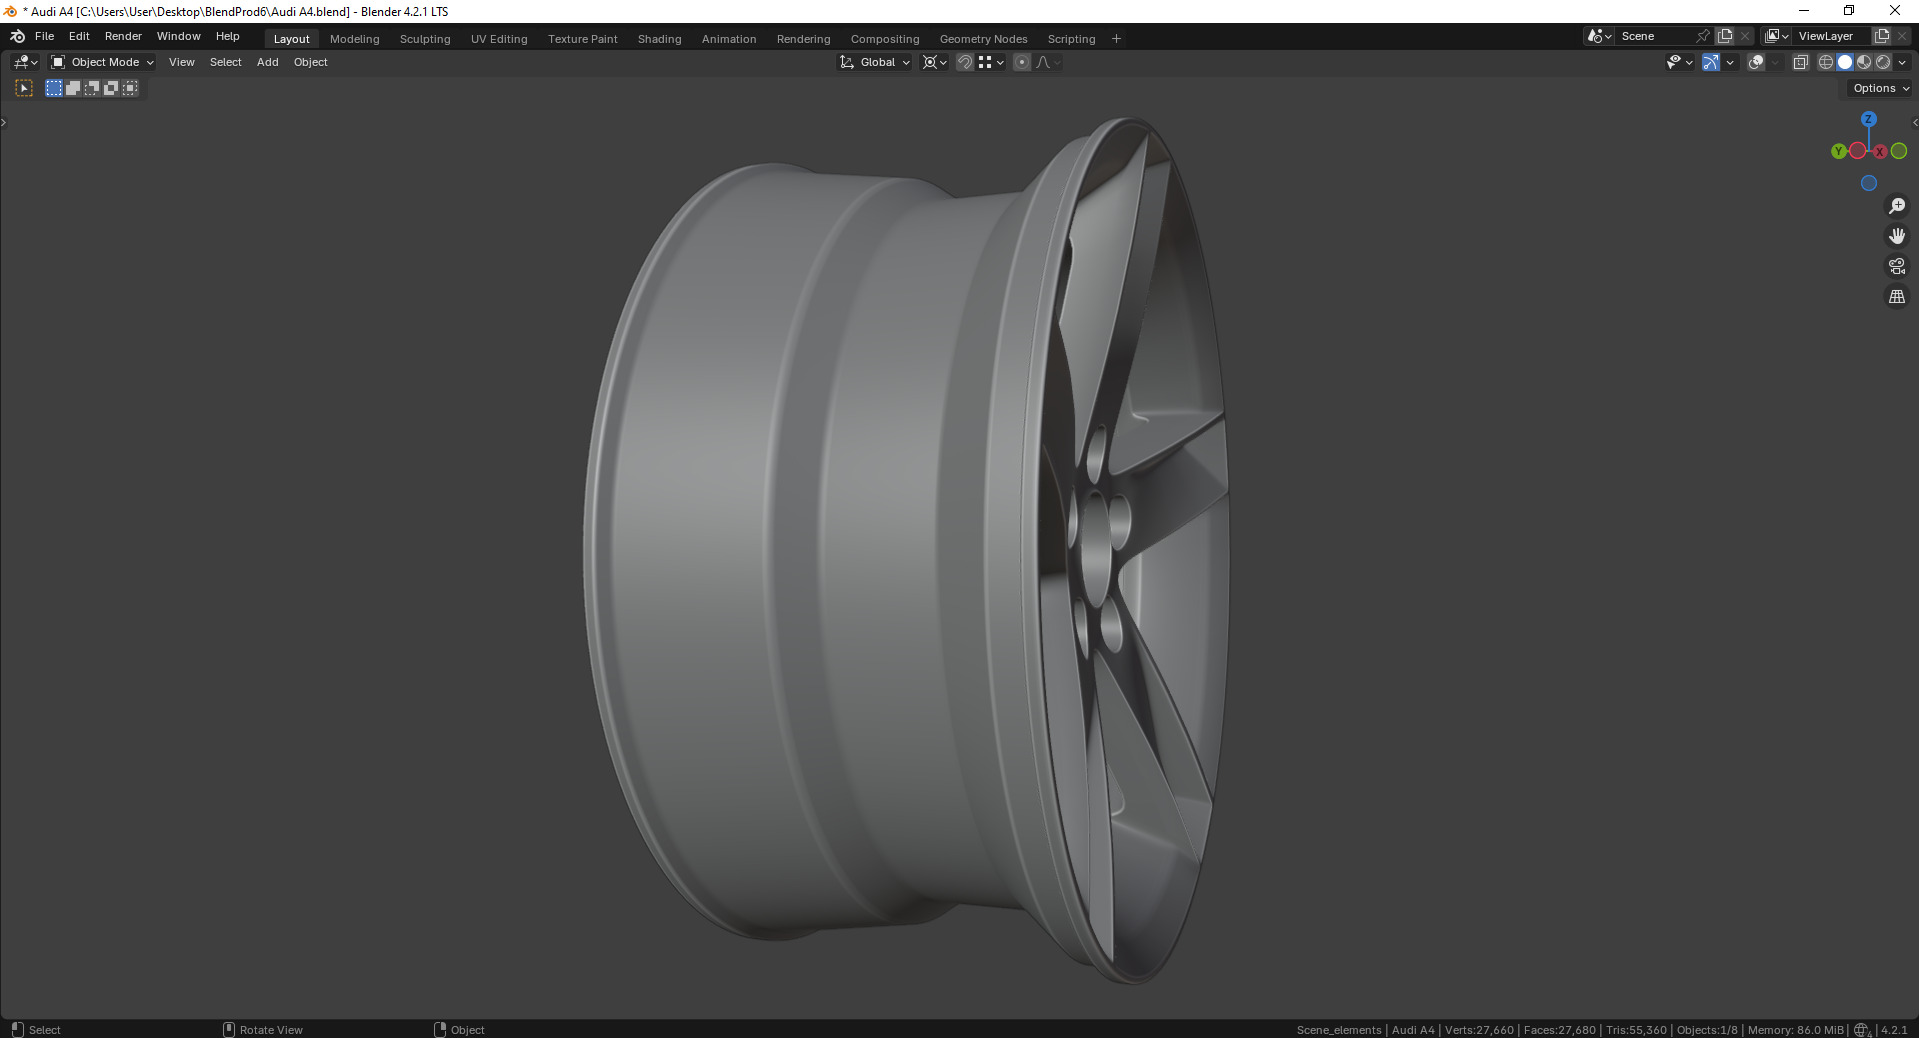Toggle viewport gizmos display
This screenshot has width=1919, height=1038.
point(1711,62)
